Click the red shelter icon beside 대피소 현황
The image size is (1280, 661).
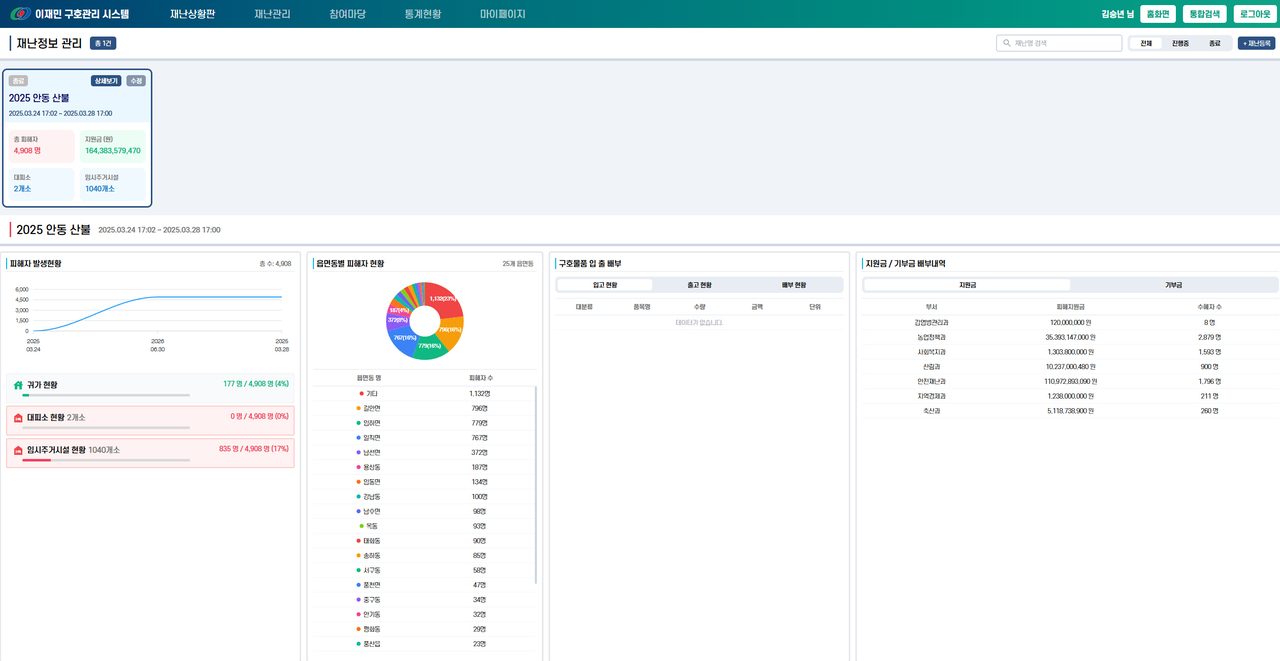pyautogui.click(x=18, y=416)
